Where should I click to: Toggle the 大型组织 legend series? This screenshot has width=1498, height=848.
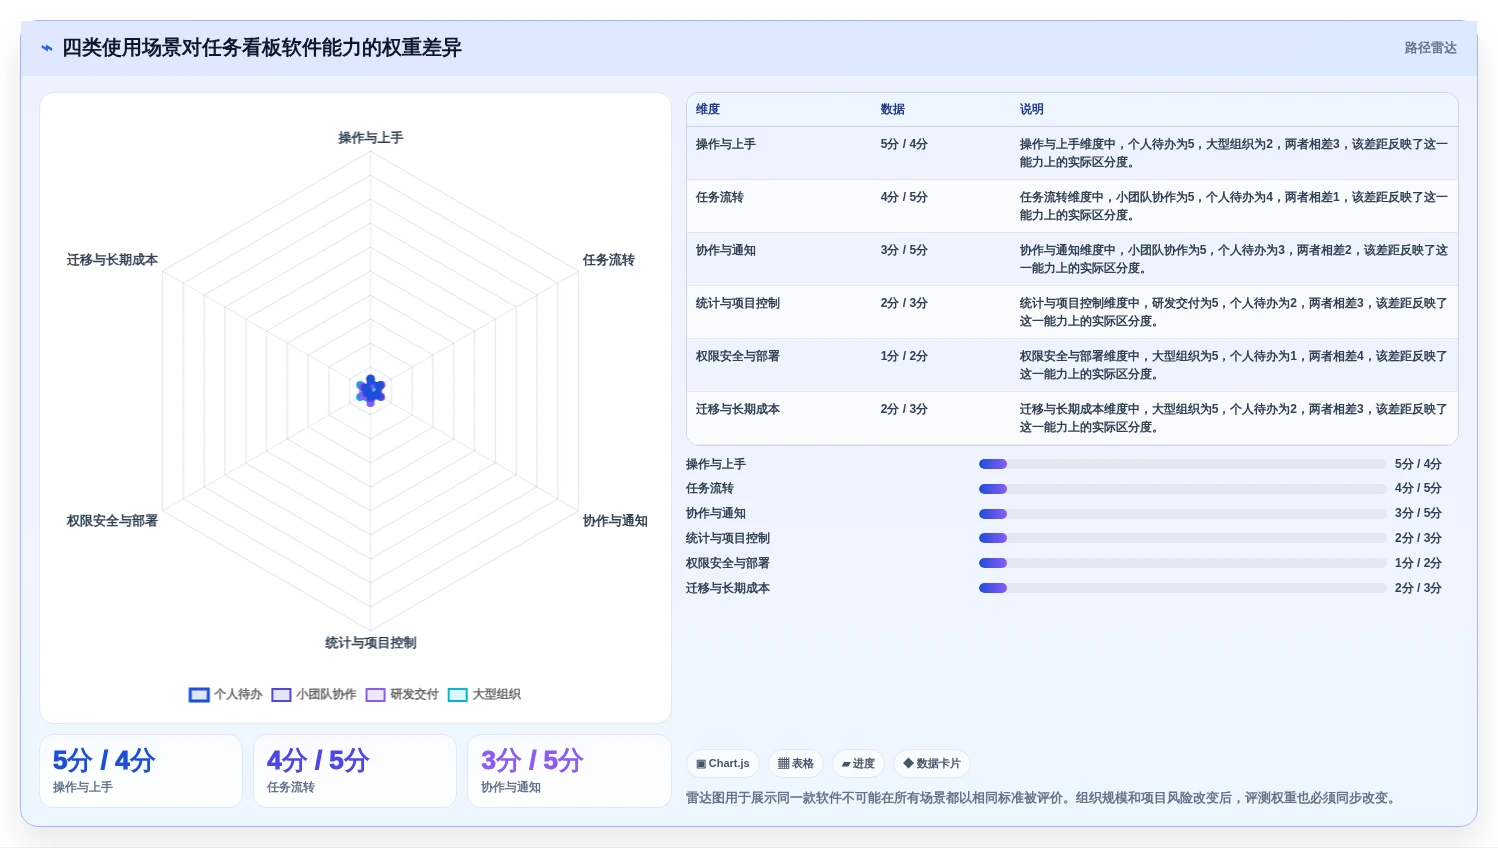(x=484, y=694)
